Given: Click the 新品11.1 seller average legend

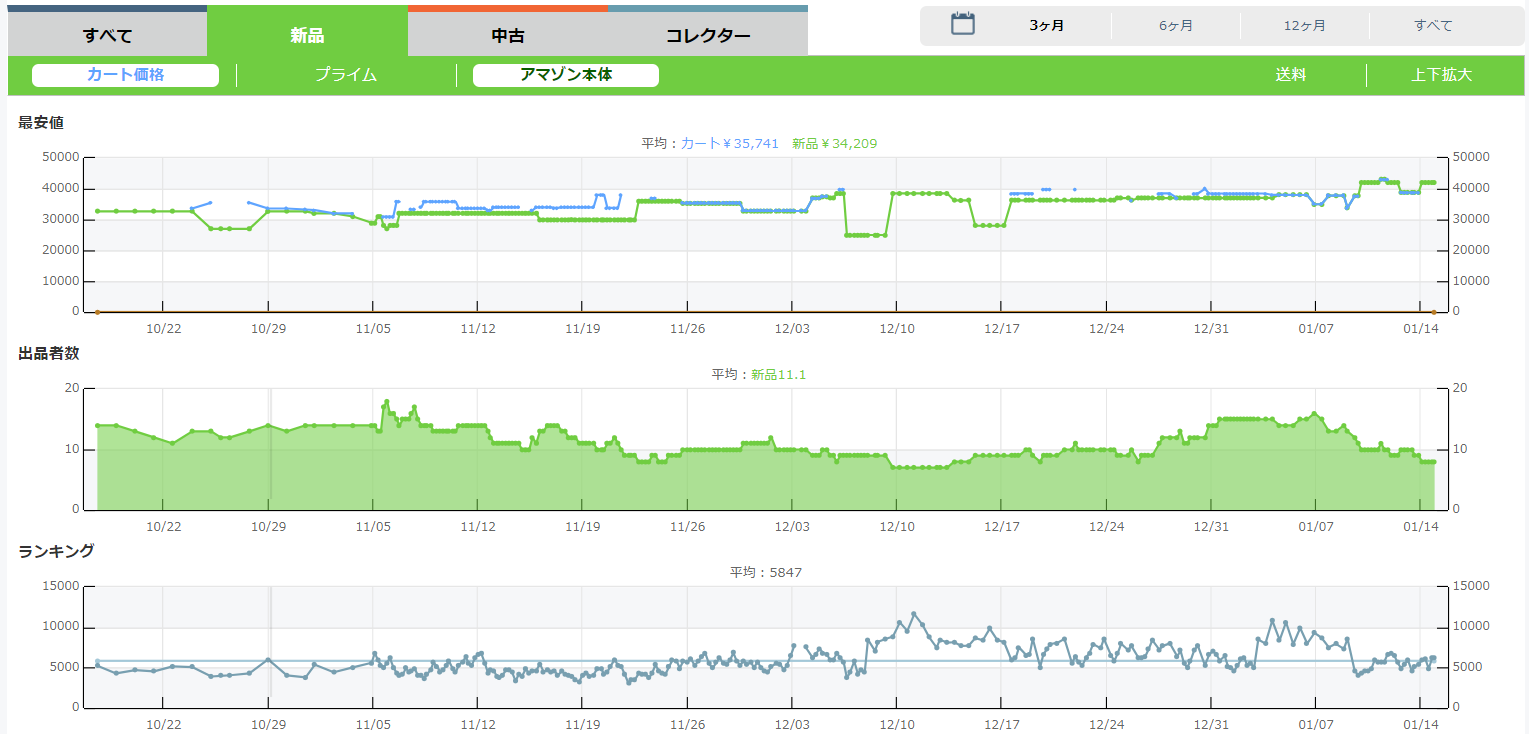Looking at the screenshot, I should point(778,375).
